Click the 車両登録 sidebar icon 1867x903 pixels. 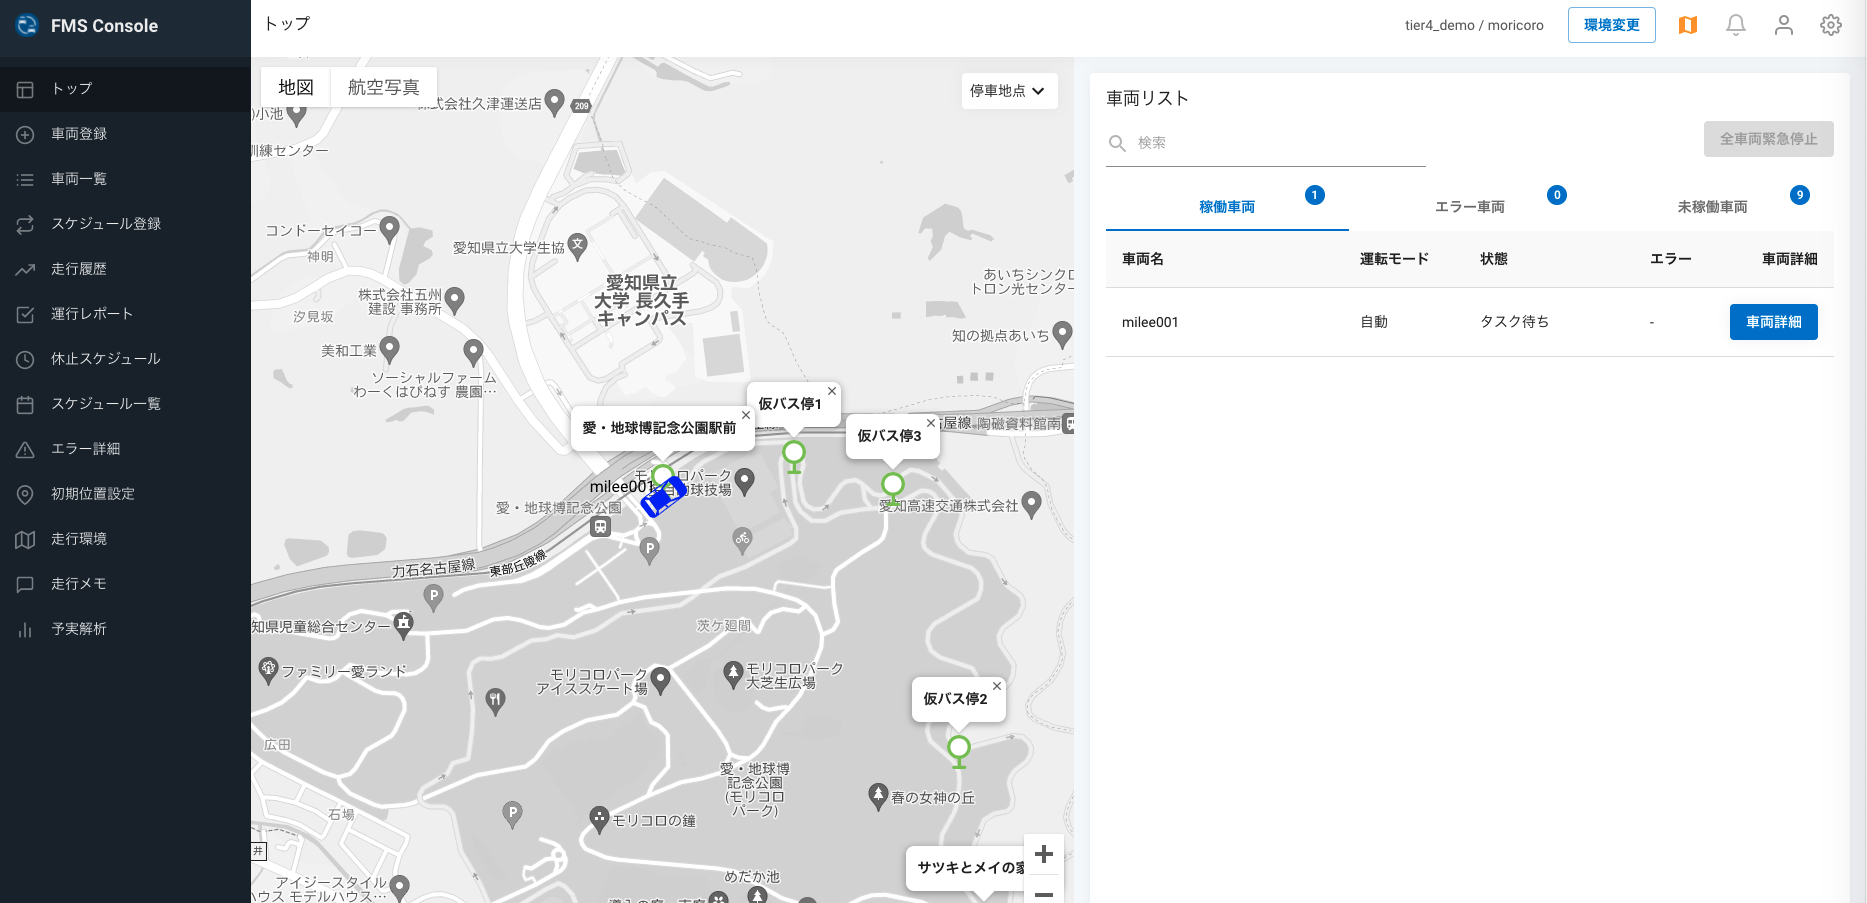point(25,134)
